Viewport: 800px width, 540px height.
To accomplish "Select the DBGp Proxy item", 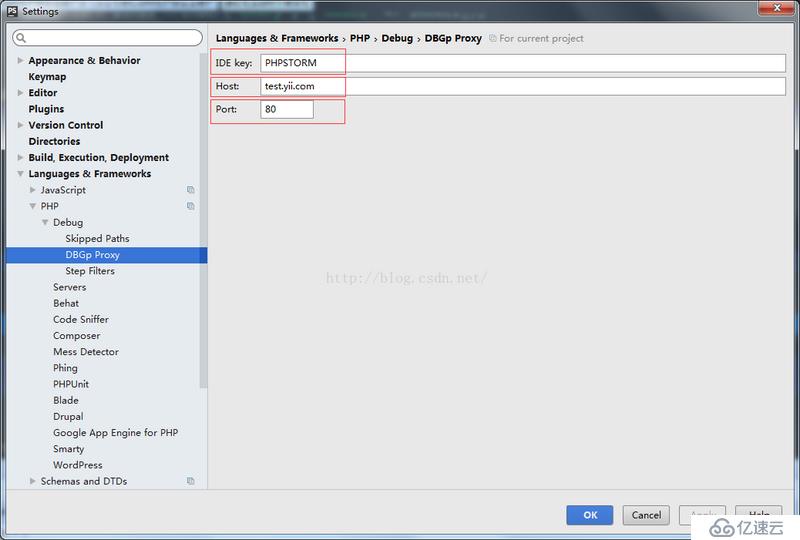I will point(107,255).
